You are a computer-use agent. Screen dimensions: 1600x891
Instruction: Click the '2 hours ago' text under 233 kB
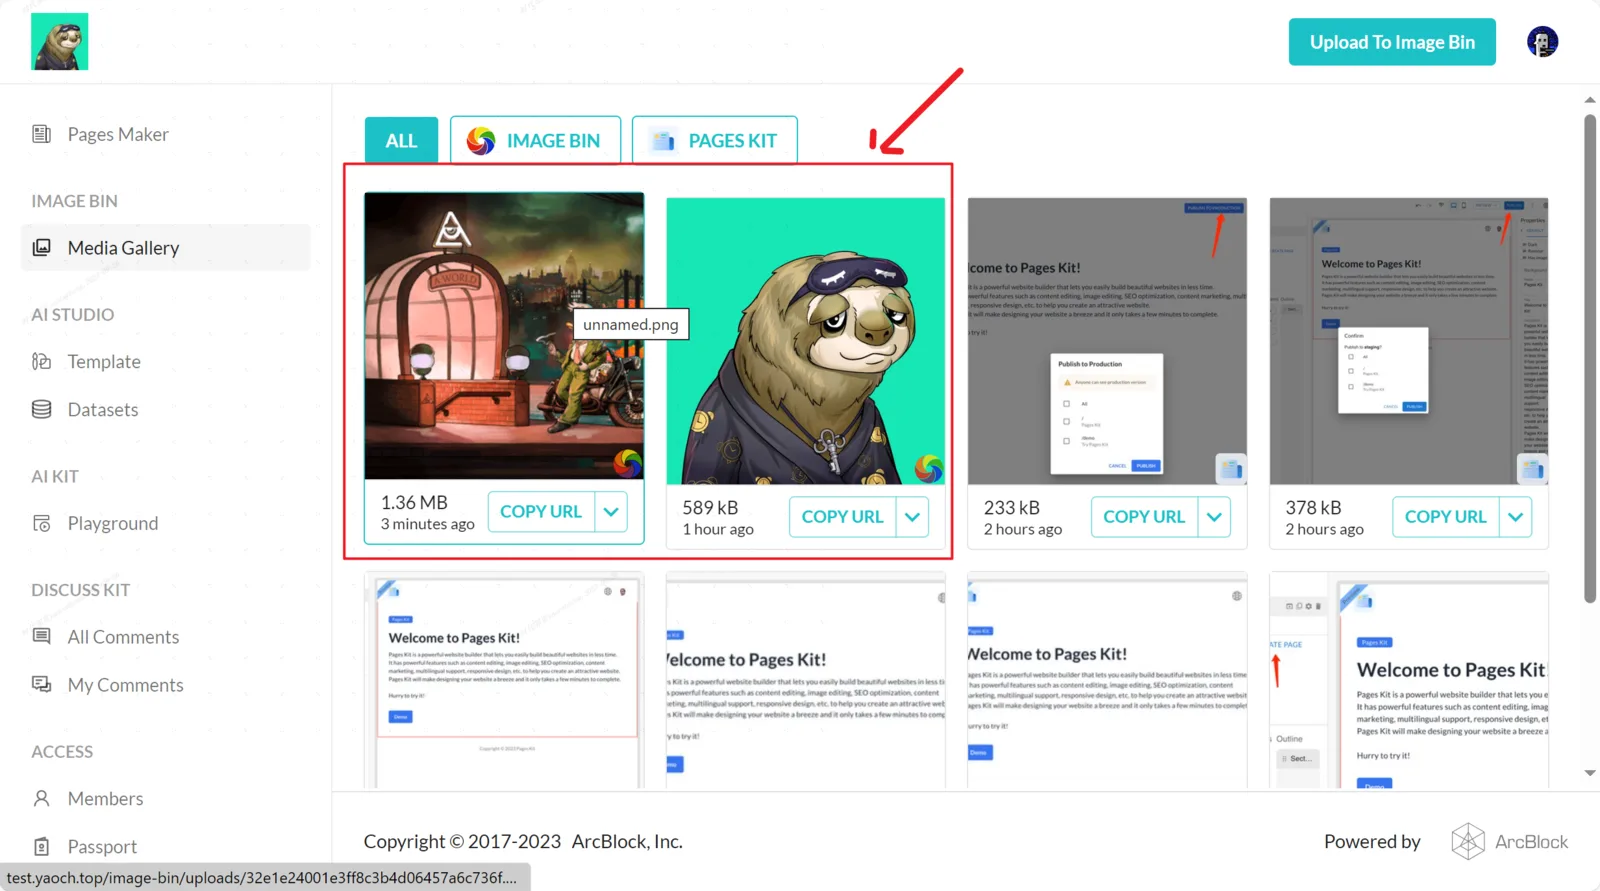point(1023,529)
